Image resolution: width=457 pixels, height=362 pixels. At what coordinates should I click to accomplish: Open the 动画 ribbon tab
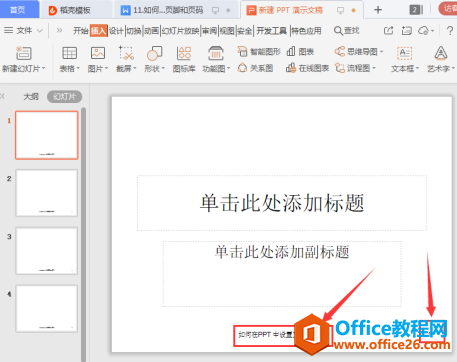click(152, 31)
